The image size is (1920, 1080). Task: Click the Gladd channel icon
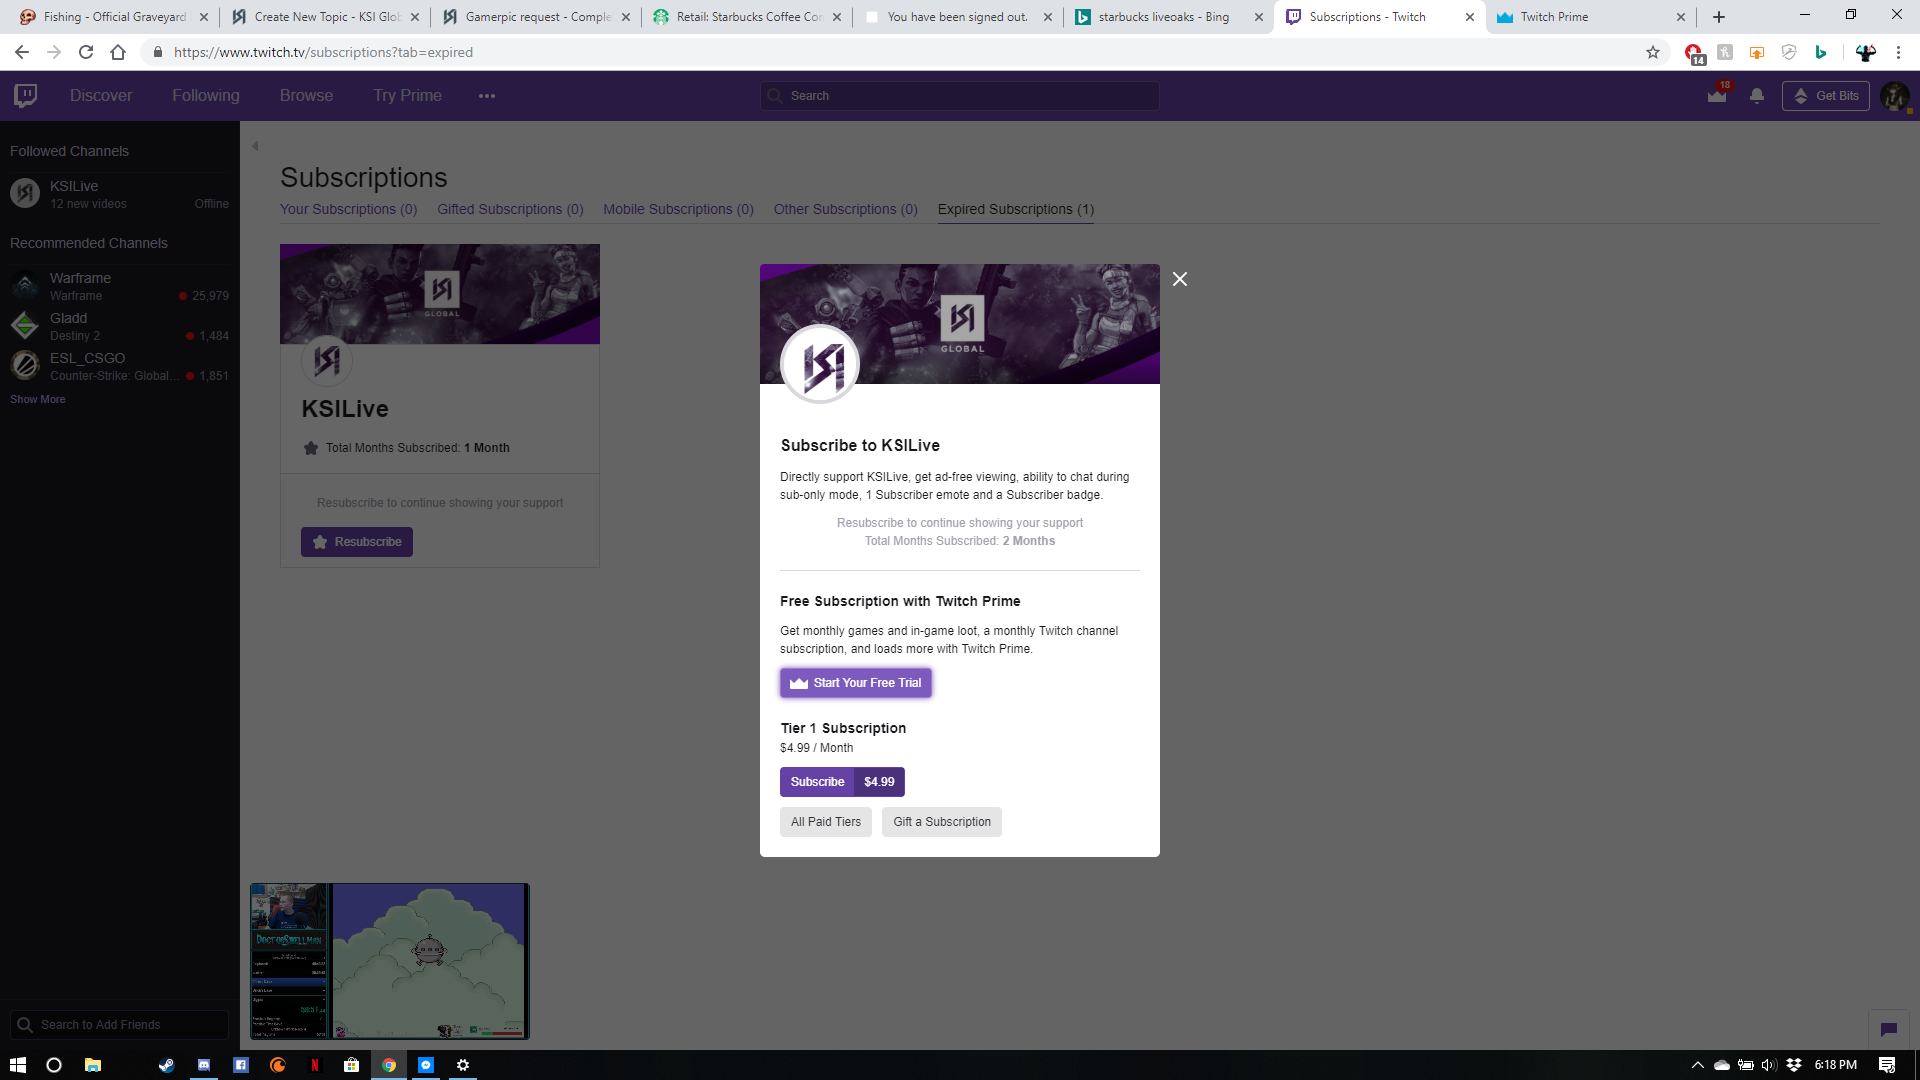(x=25, y=325)
